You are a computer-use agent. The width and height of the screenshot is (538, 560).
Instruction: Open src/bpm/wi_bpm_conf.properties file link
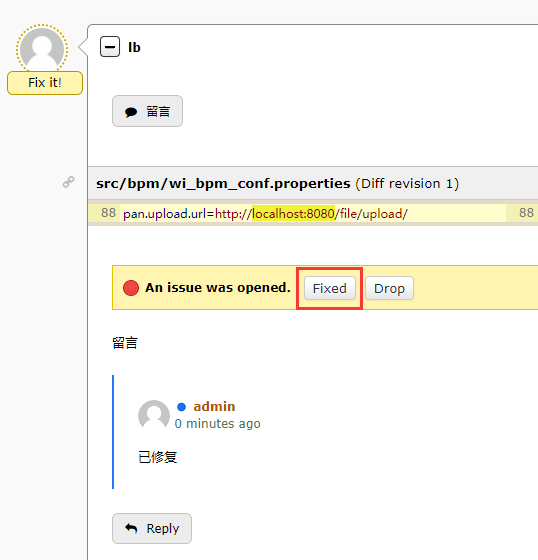pos(223,184)
